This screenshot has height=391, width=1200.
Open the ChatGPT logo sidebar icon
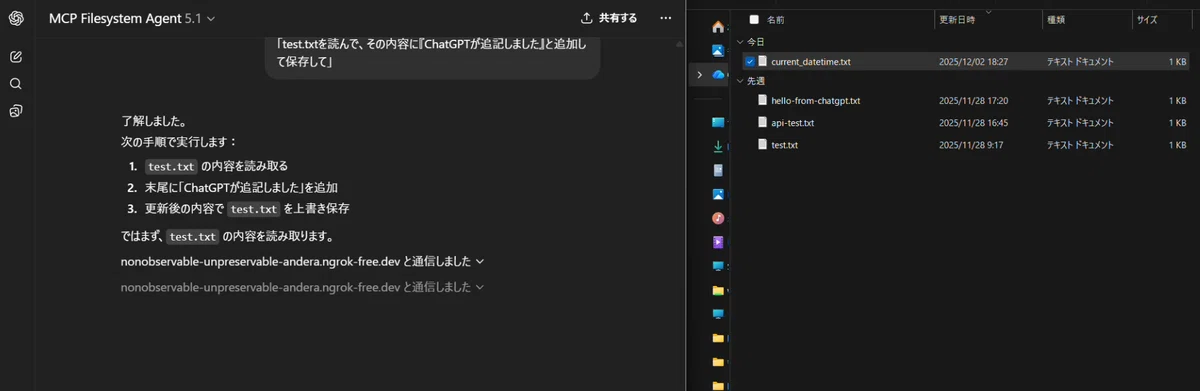pyautogui.click(x=16, y=18)
